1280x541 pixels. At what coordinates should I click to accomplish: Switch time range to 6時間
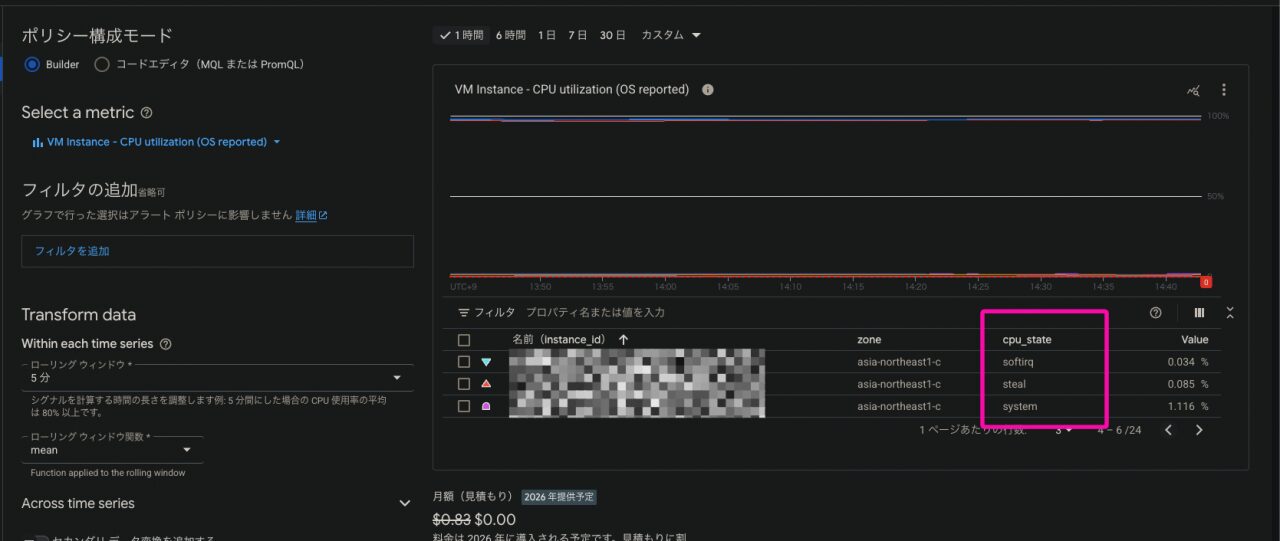510,35
